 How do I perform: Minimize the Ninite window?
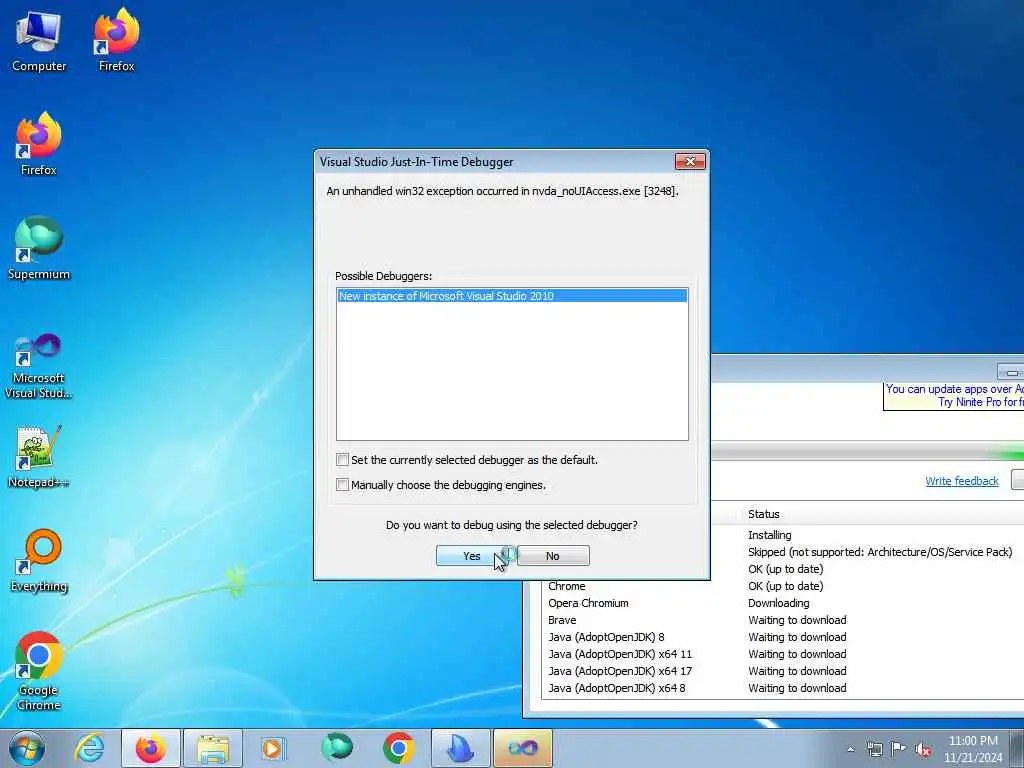[x=1010, y=372]
